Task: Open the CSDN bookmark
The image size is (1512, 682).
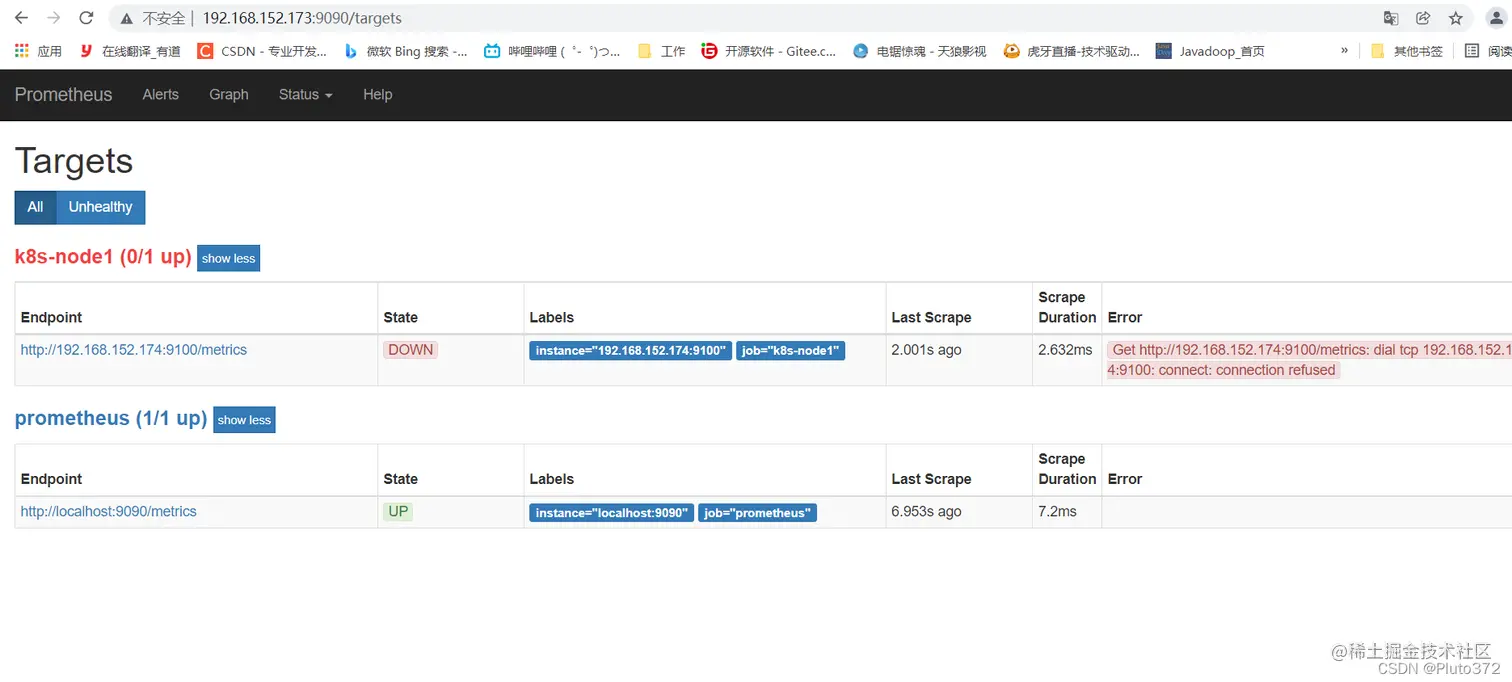Action: [262, 51]
